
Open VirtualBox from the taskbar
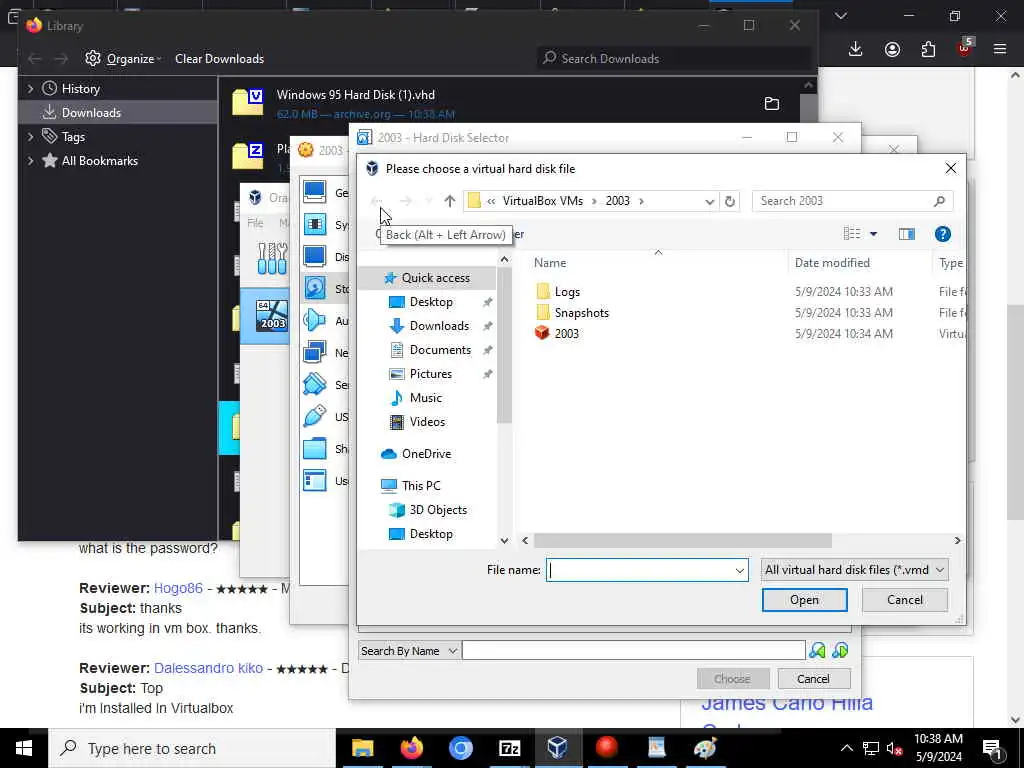[x=557, y=748]
